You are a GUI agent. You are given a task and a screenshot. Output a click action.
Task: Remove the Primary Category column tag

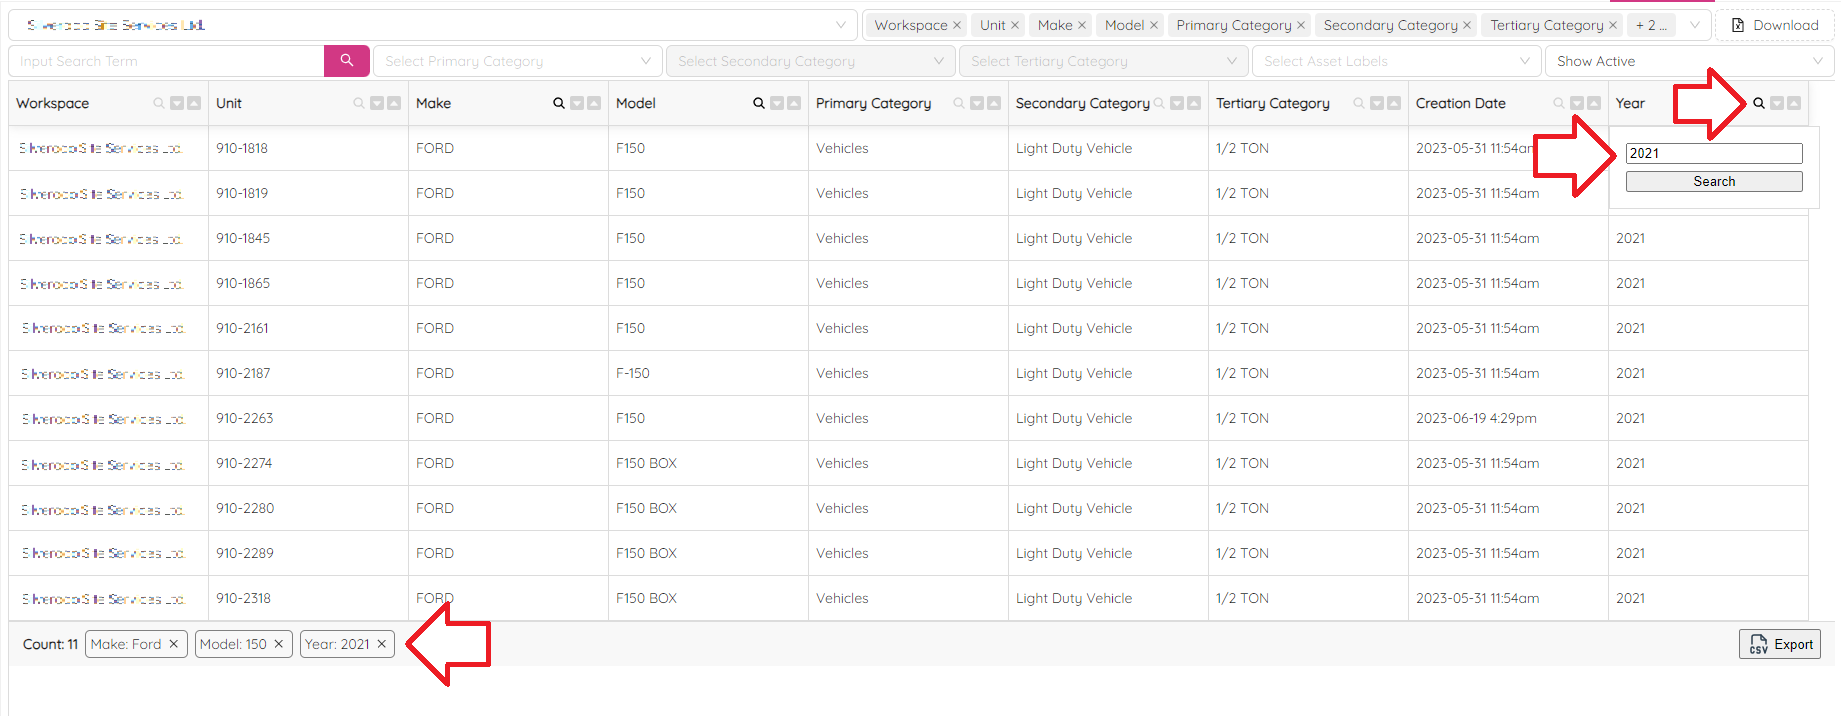click(x=1301, y=25)
